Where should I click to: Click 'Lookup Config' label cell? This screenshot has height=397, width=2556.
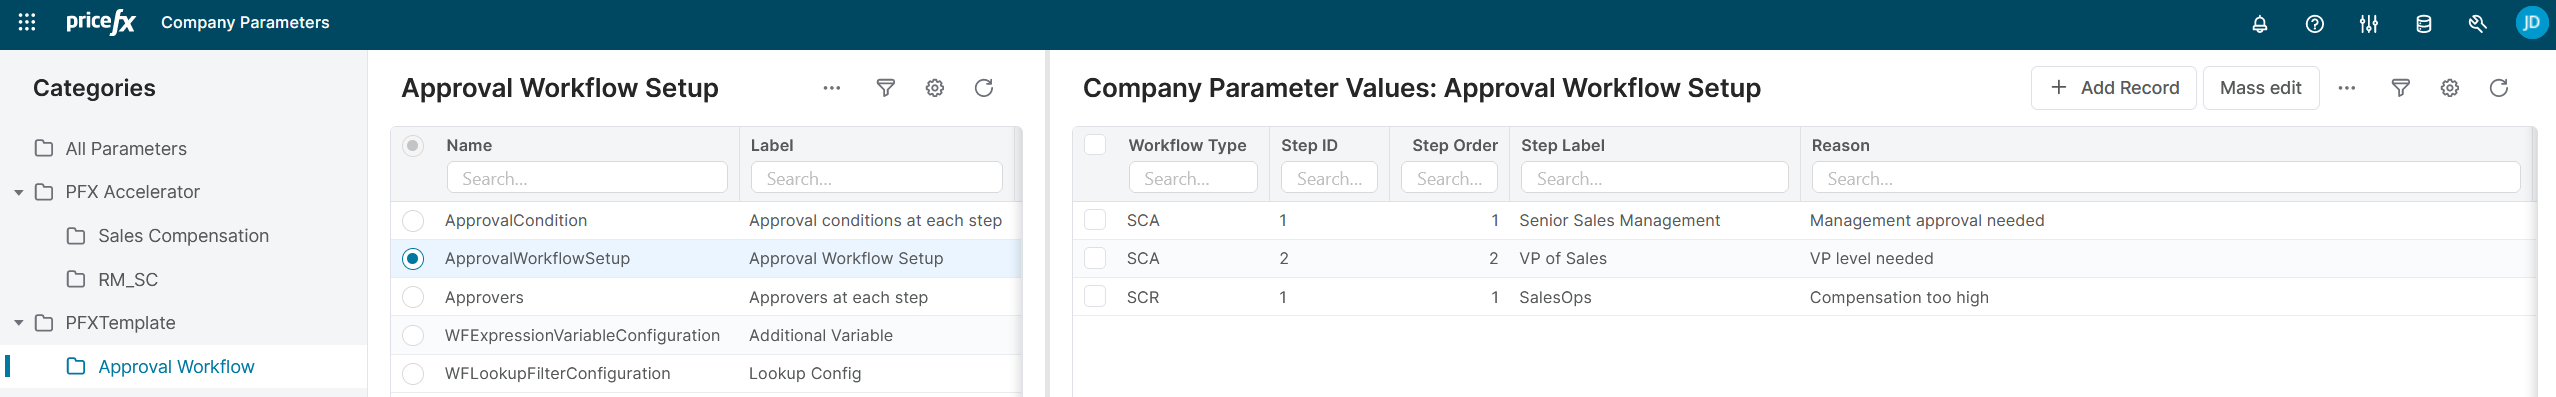pyautogui.click(x=804, y=374)
